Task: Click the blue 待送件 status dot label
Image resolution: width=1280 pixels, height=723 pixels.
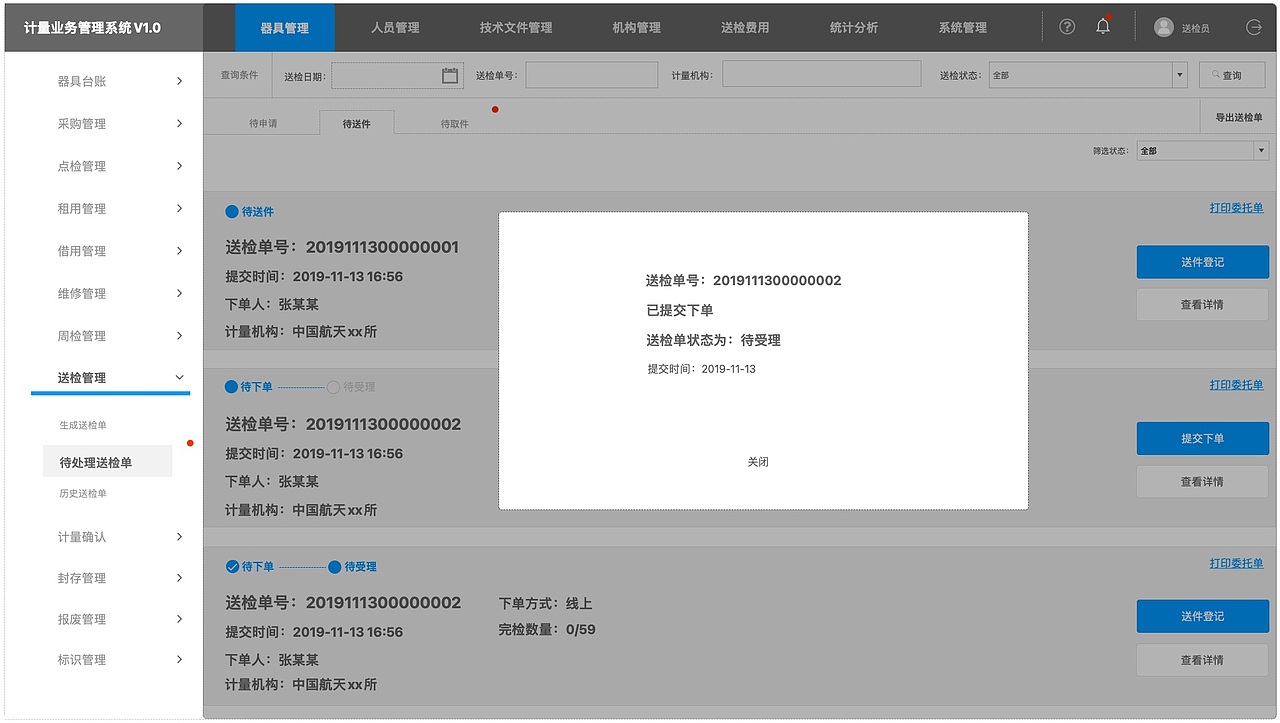Action: coord(248,211)
